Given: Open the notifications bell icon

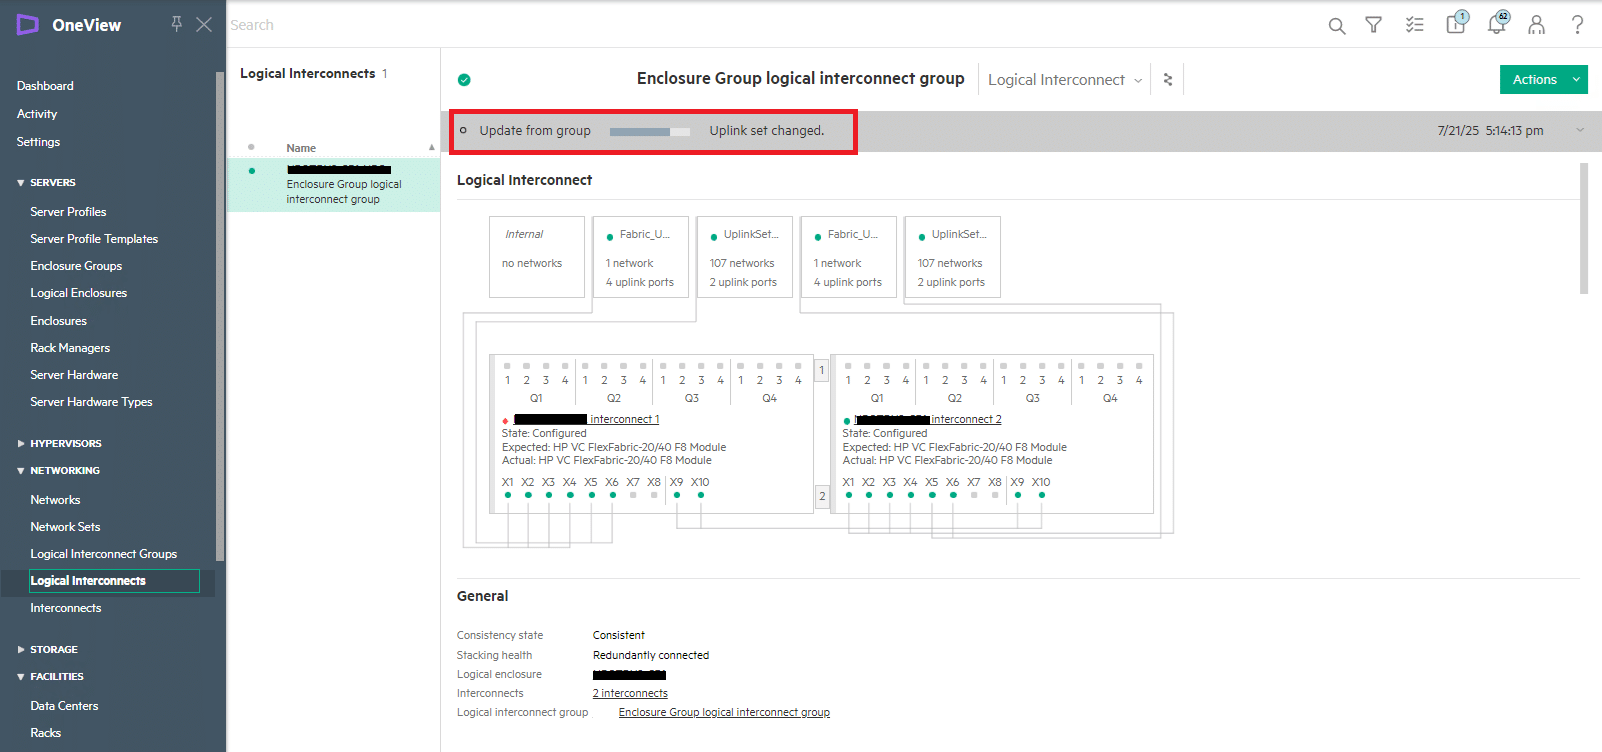Looking at the screenshot, I should [x=1497, y=23].
